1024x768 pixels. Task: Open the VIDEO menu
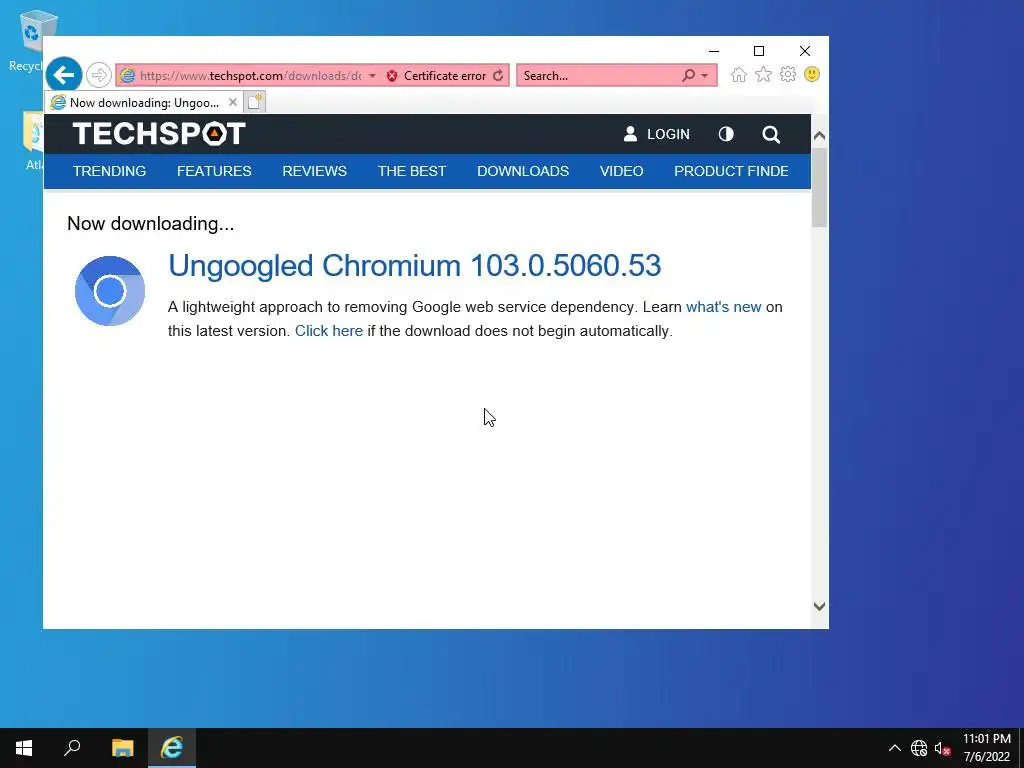[622, 171]
